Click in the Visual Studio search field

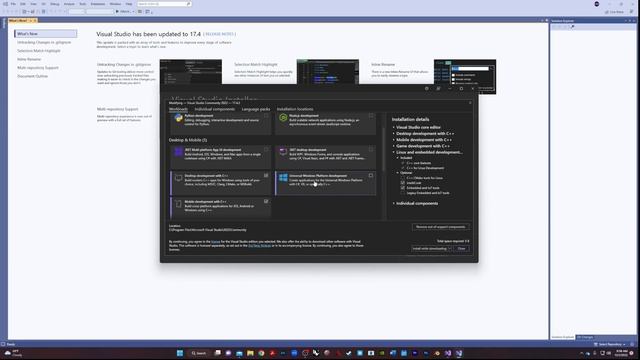(164, 4)
